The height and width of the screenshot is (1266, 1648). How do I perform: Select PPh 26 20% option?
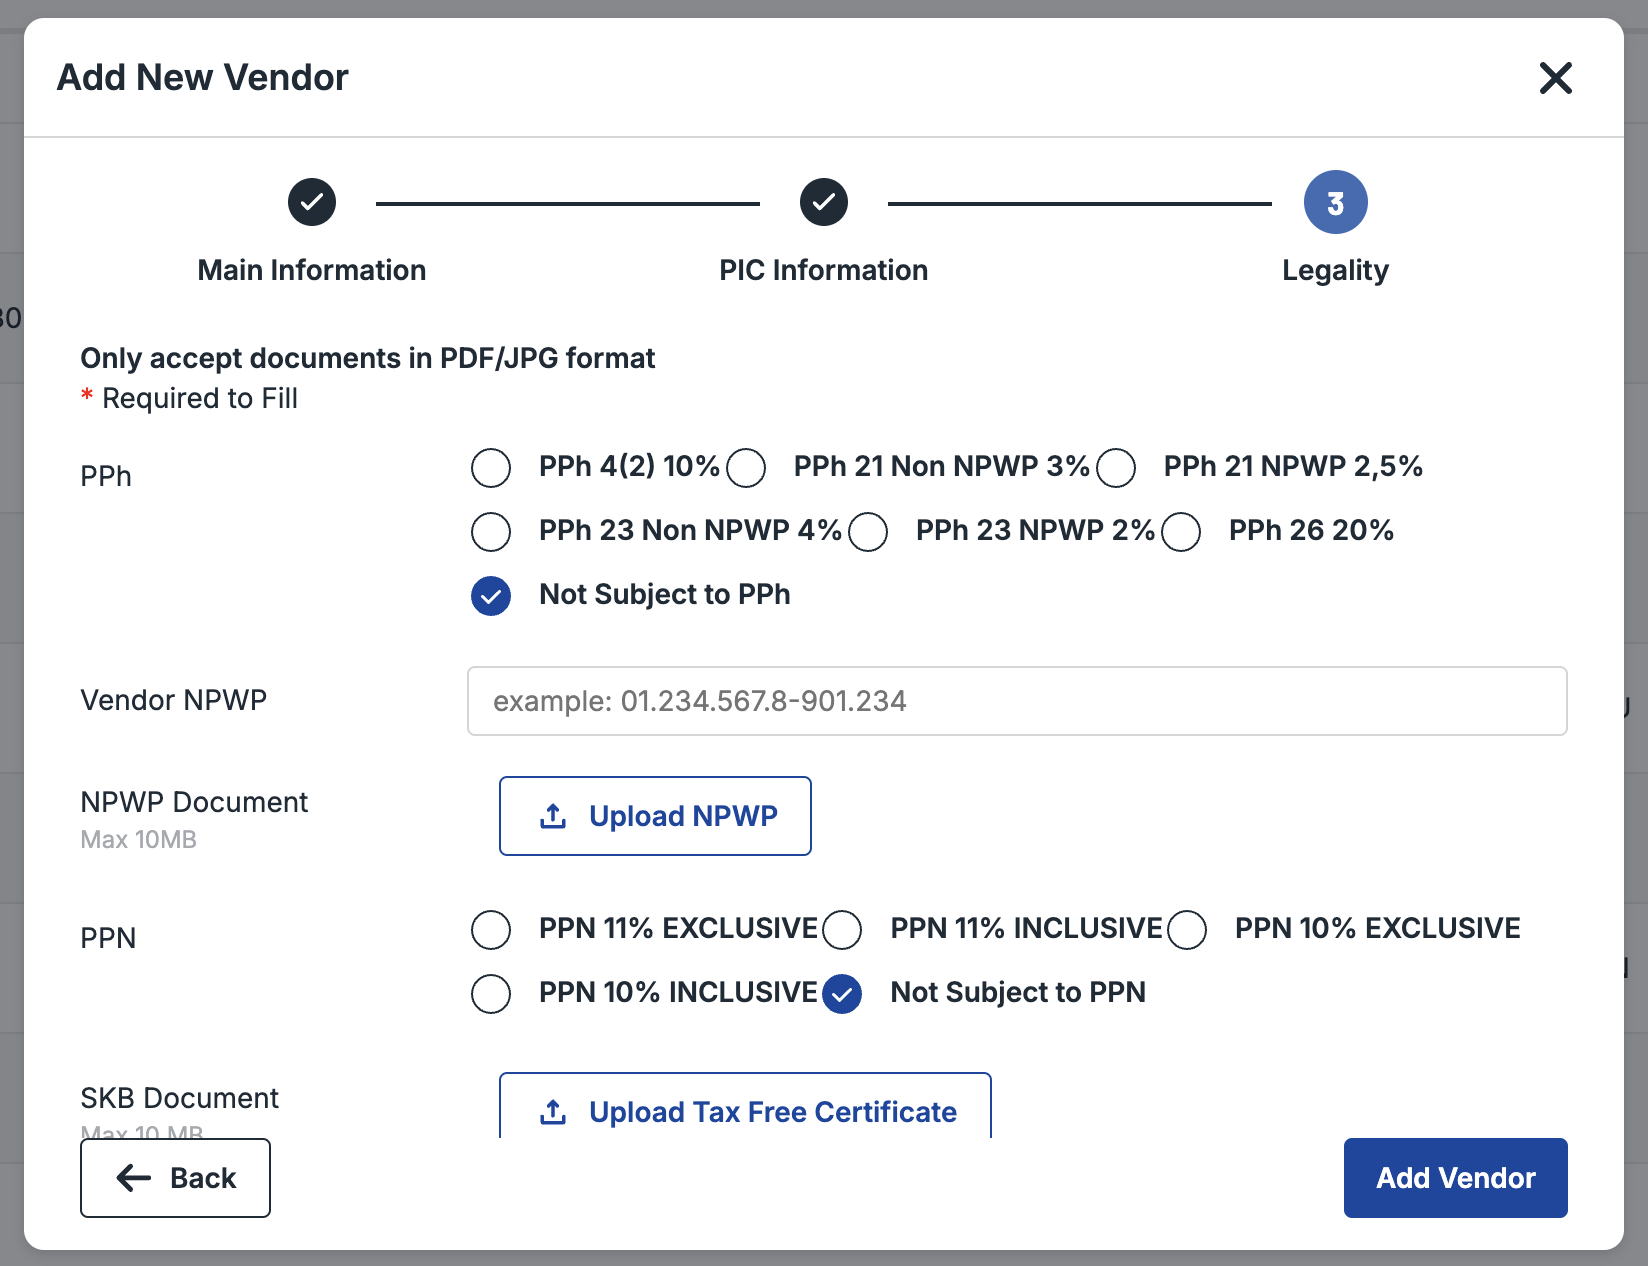click(1181, 531)
